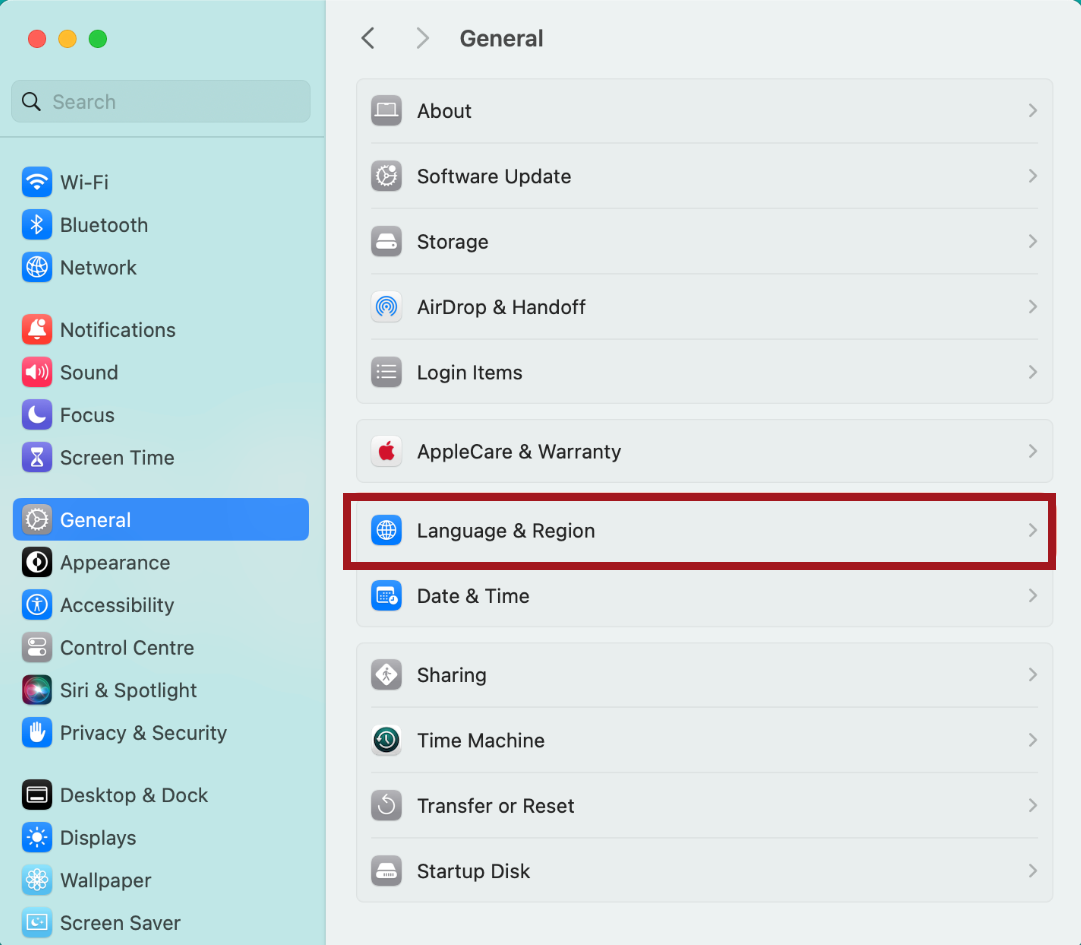
Task: Click the Software Update gear icon
Action: tap(386, 176)
